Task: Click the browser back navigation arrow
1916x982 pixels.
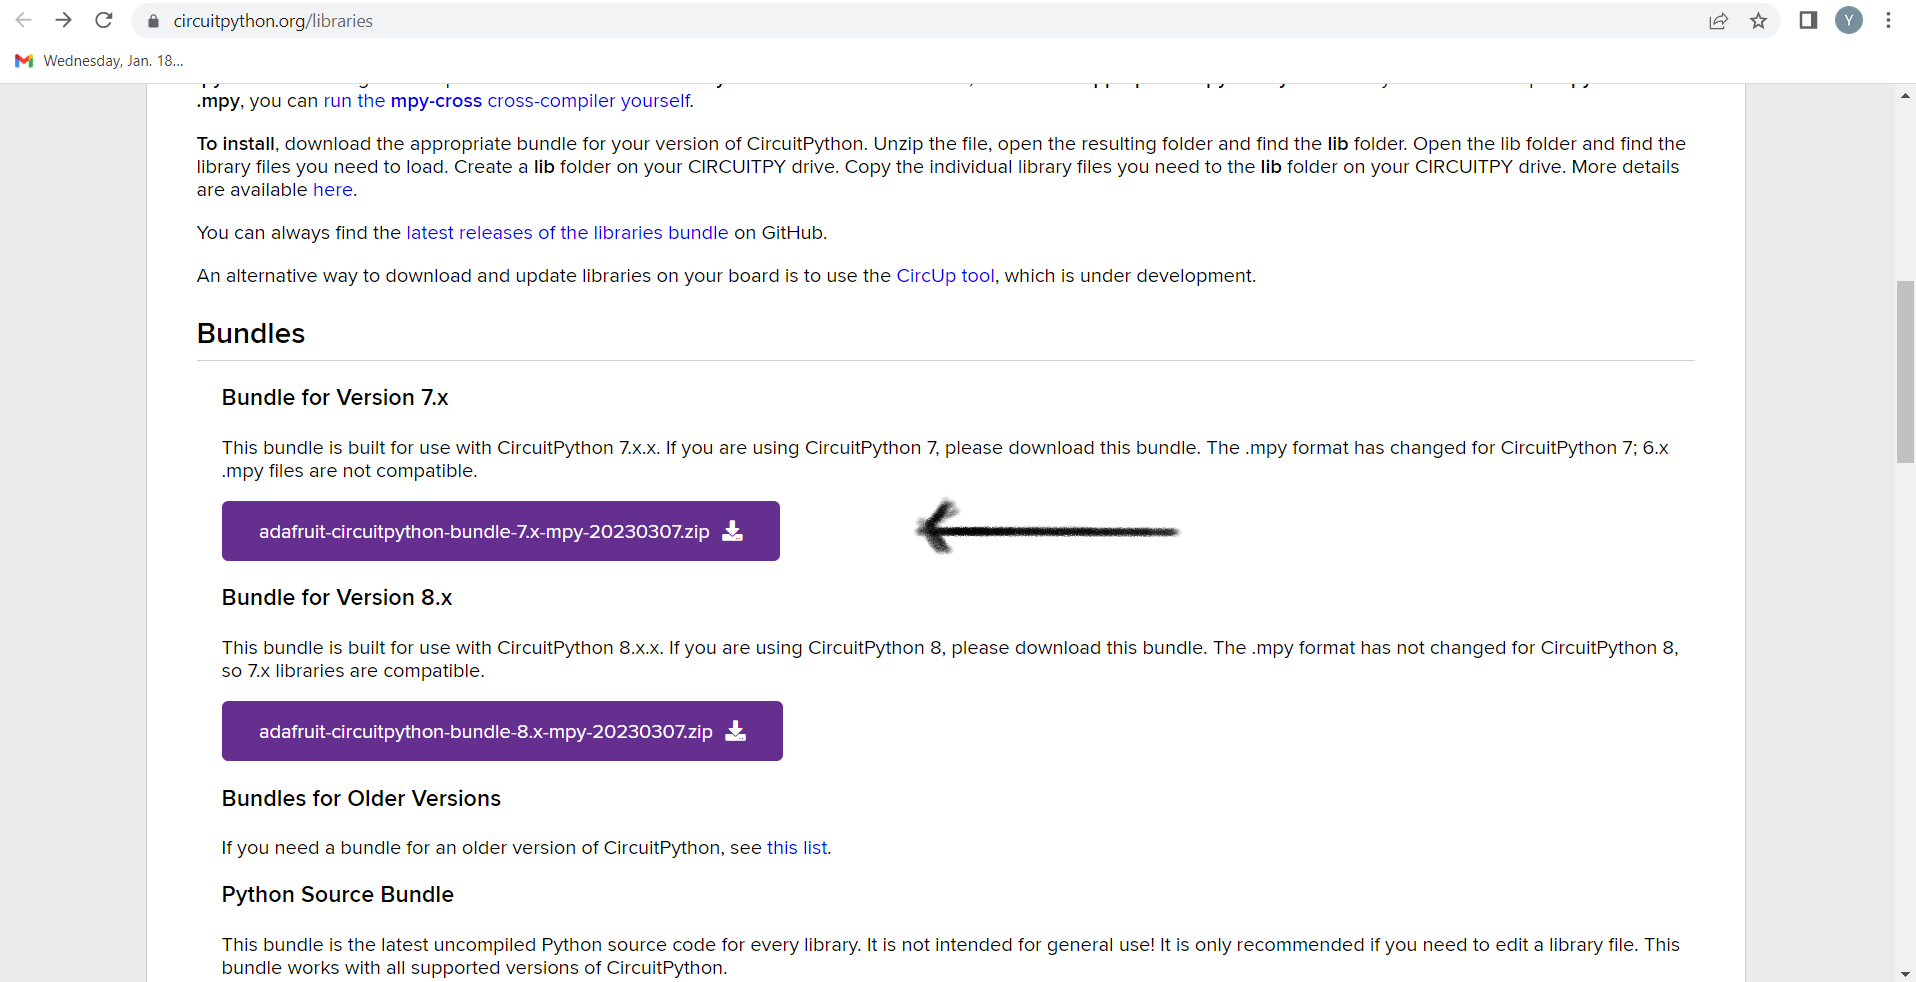Action: point(23,20)
